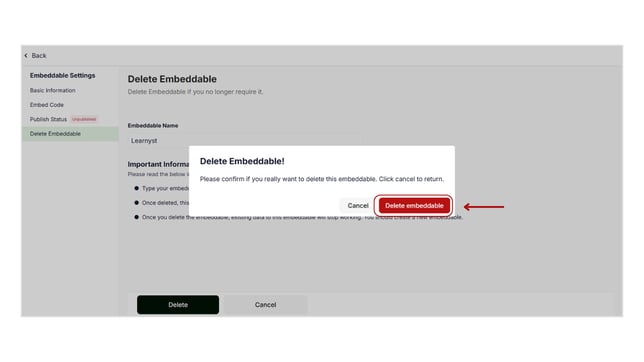This screenshot has height=362, width=644.
Task: Click the Back arrow icon
Action: [x=26, y=55]
